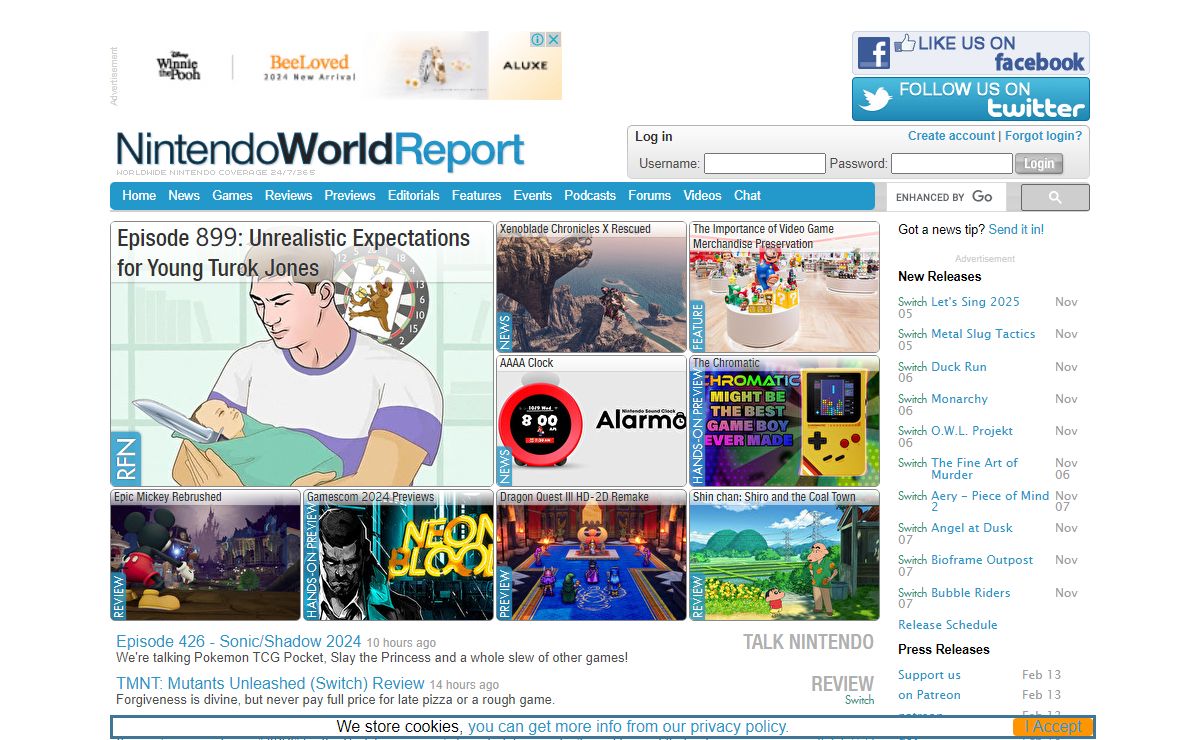Viewport: 1200px width, 740px height.
Task: Open the Reviews menu item
Action: pyautogui.click(x=289, y=196)
